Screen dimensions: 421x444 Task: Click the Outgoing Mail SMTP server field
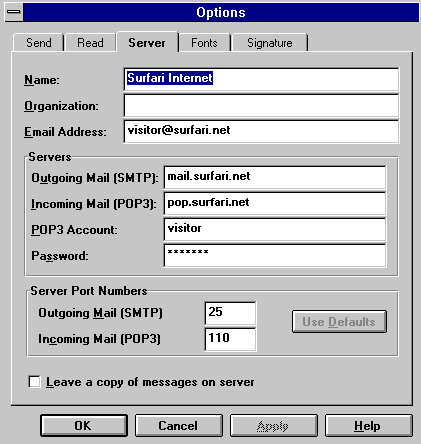coord(275,177)
